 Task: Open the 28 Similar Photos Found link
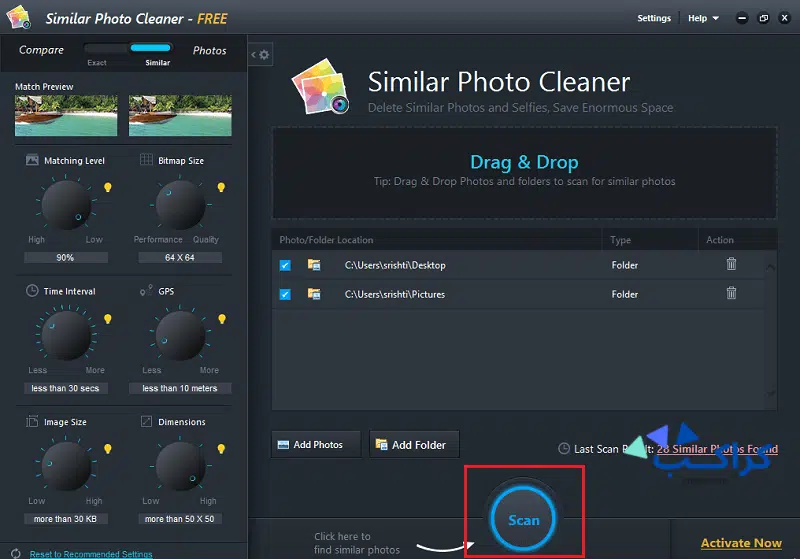717,449
